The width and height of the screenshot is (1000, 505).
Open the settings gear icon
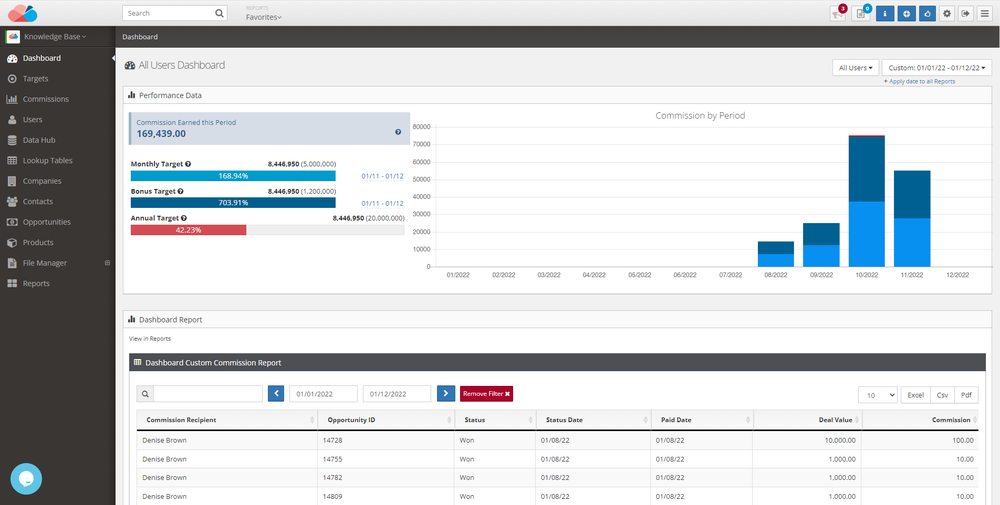tap(947, 13)
